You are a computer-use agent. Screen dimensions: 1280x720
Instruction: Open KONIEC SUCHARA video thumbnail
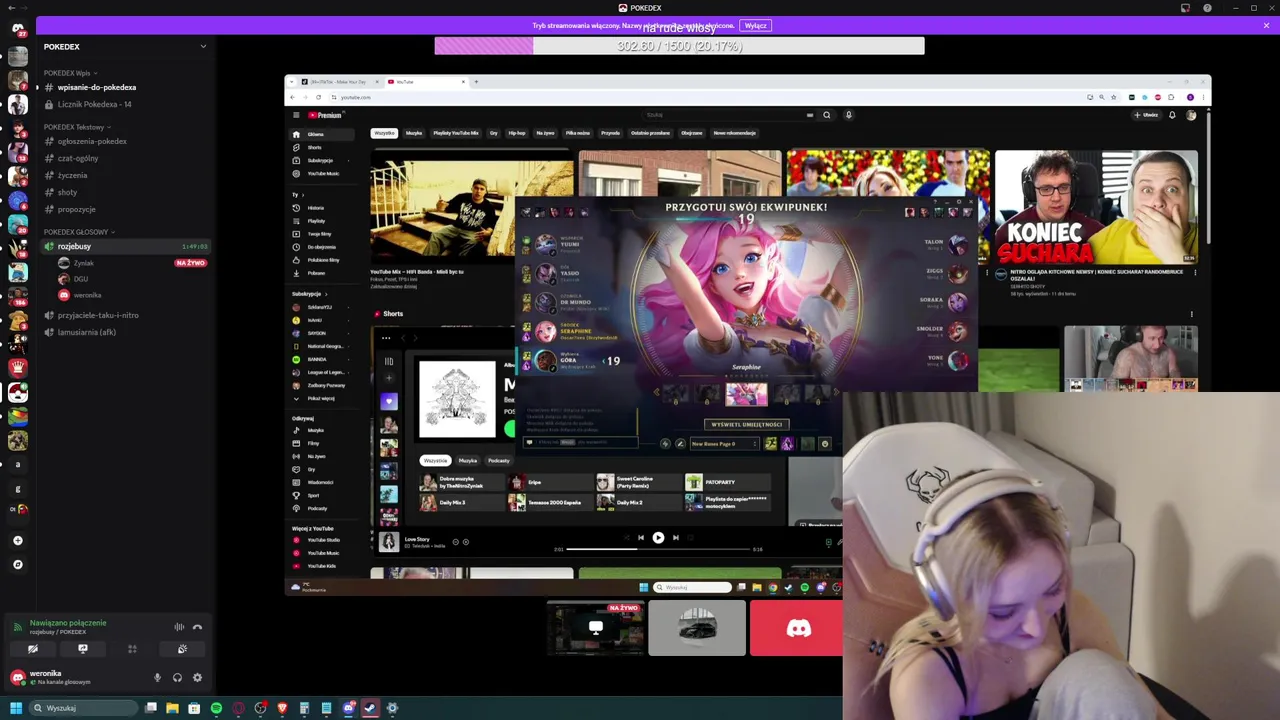[x=1097, y=207]
